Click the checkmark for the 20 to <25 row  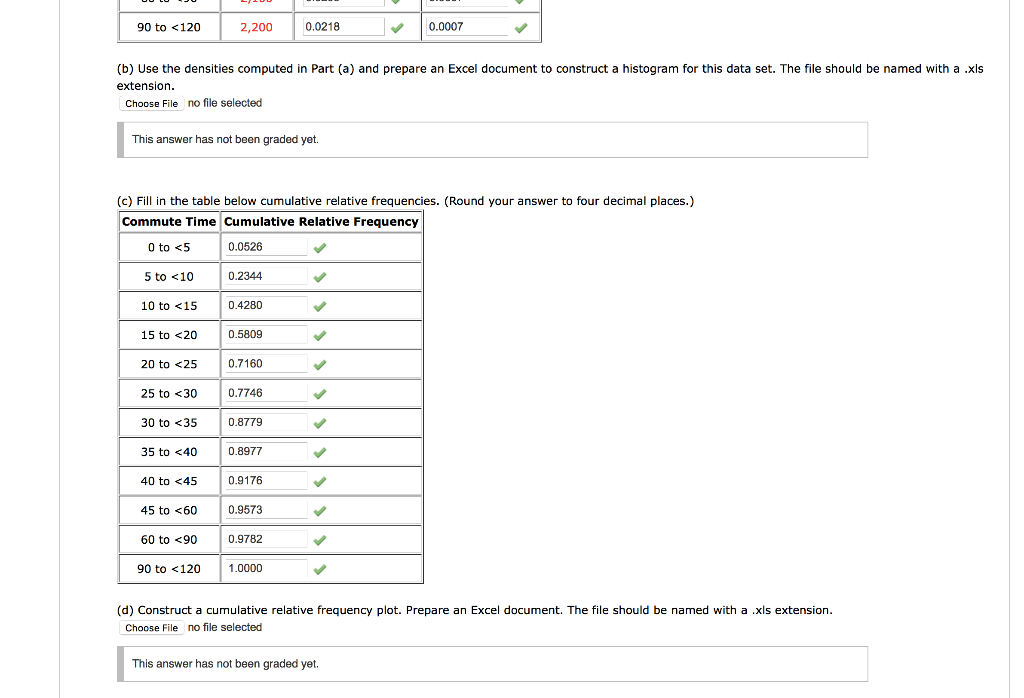click(319, 364)
